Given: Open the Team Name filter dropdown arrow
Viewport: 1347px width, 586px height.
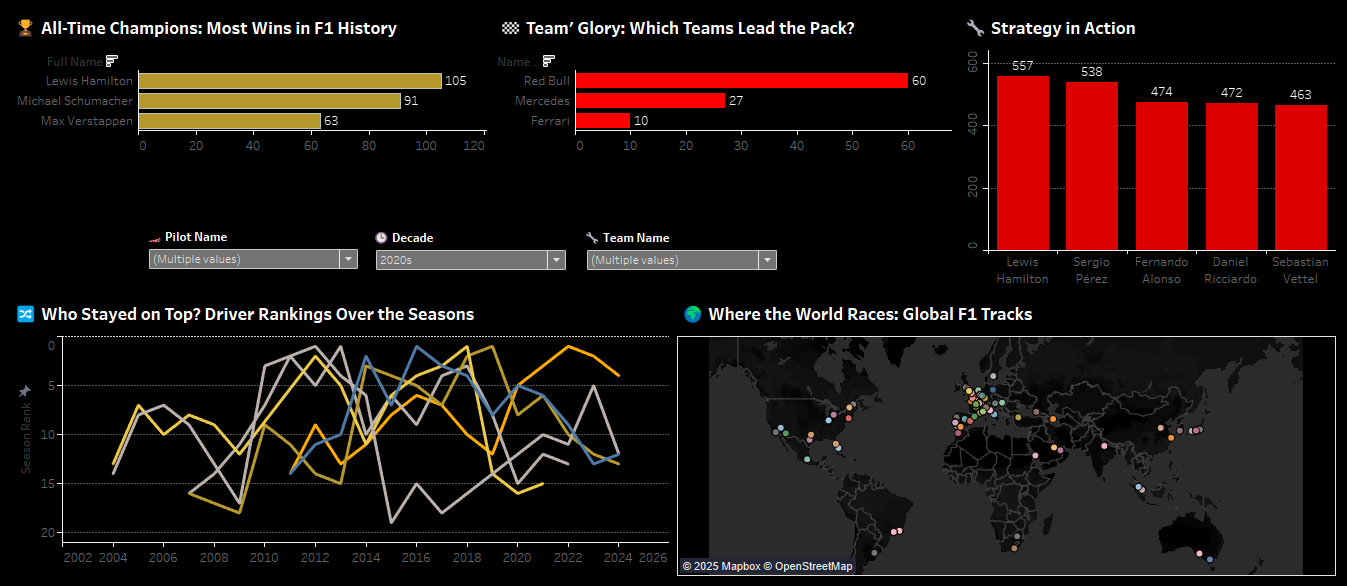Looking at the screenshot, I should coord(767,260).
